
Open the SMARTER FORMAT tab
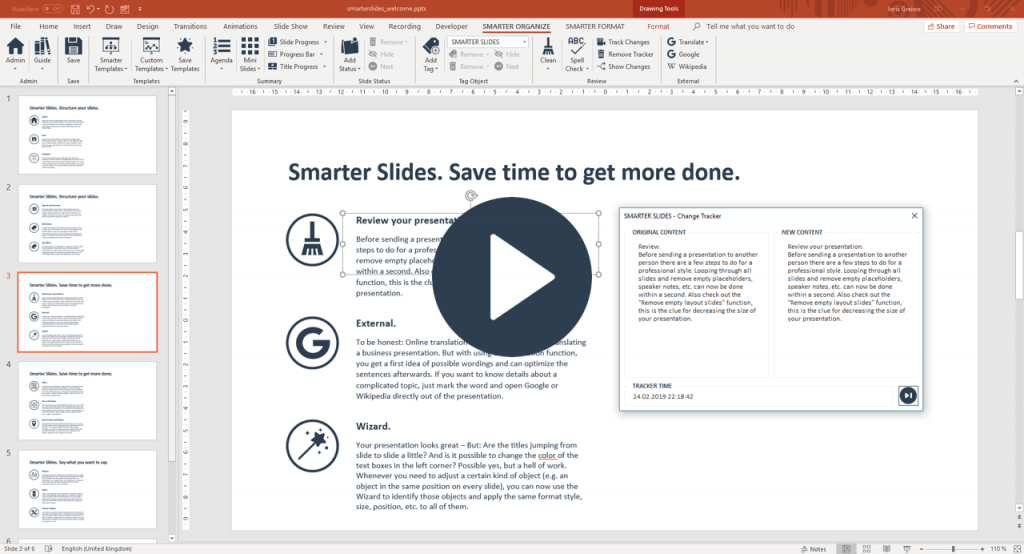(x=595, y=26)
